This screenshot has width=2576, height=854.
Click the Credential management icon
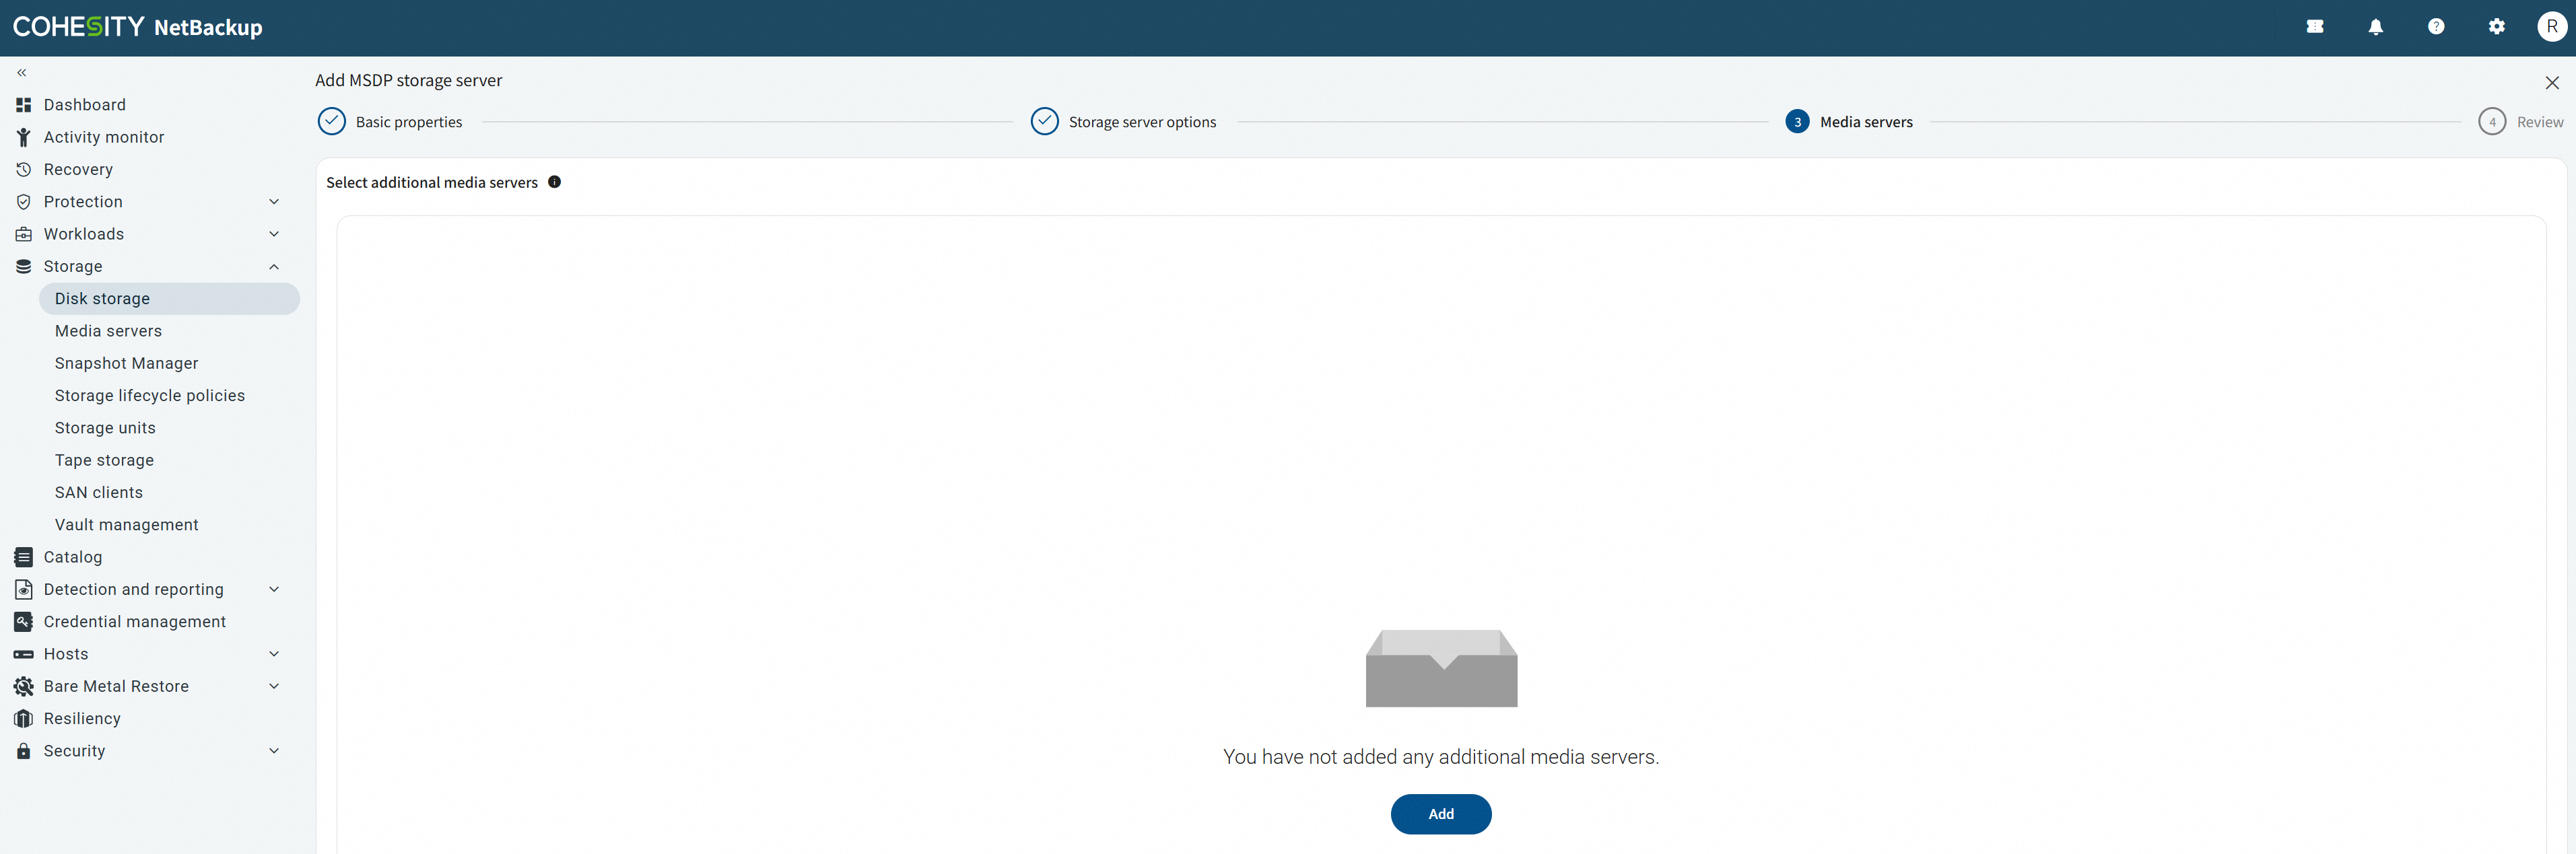24,622
